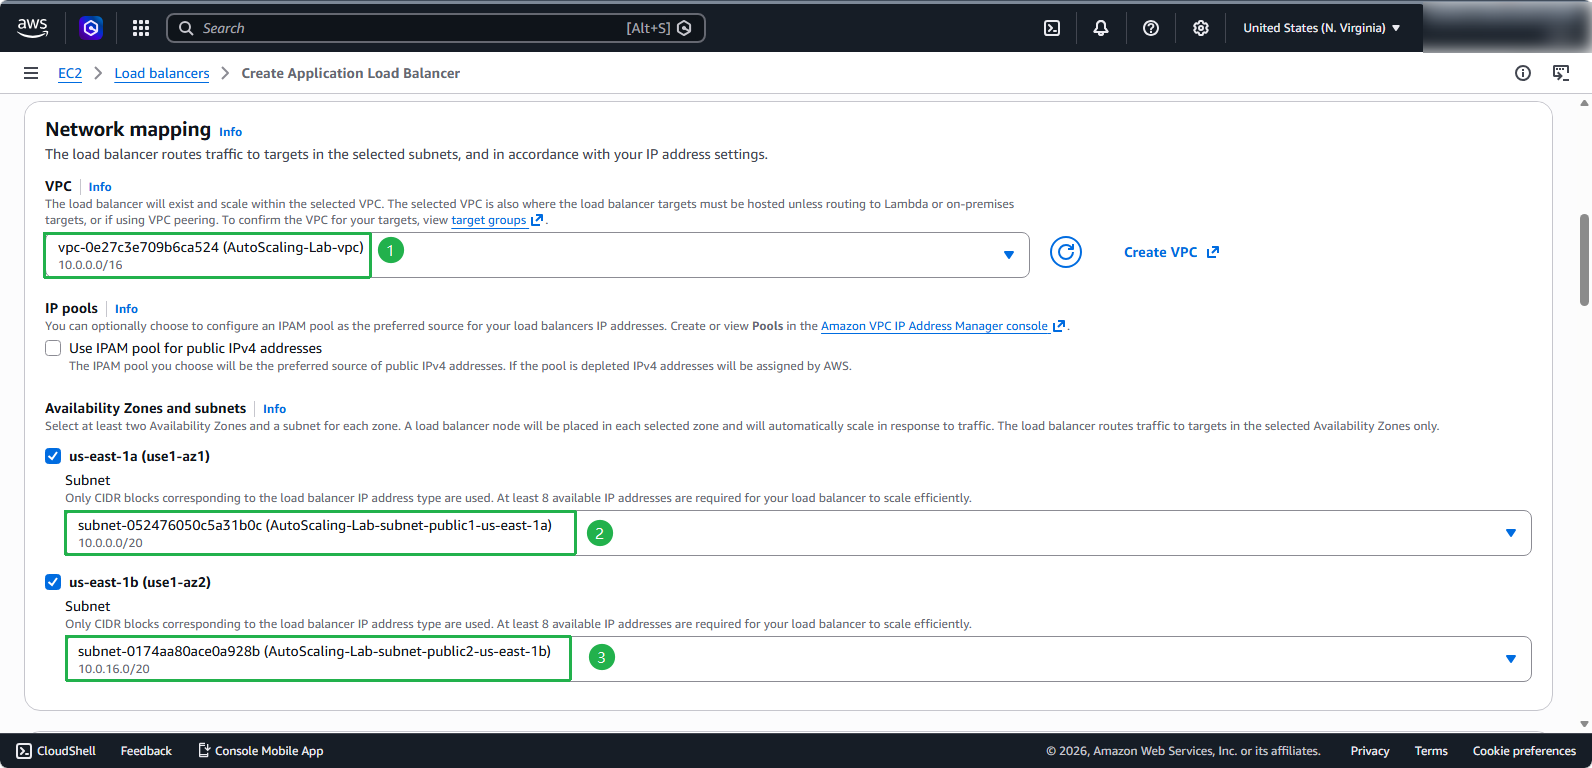Image resolution: width=1592 pixels, height=768 pixels.
Task: Open Amazon VPC IP Address Manager console link
Action: (x=934, y=326)
